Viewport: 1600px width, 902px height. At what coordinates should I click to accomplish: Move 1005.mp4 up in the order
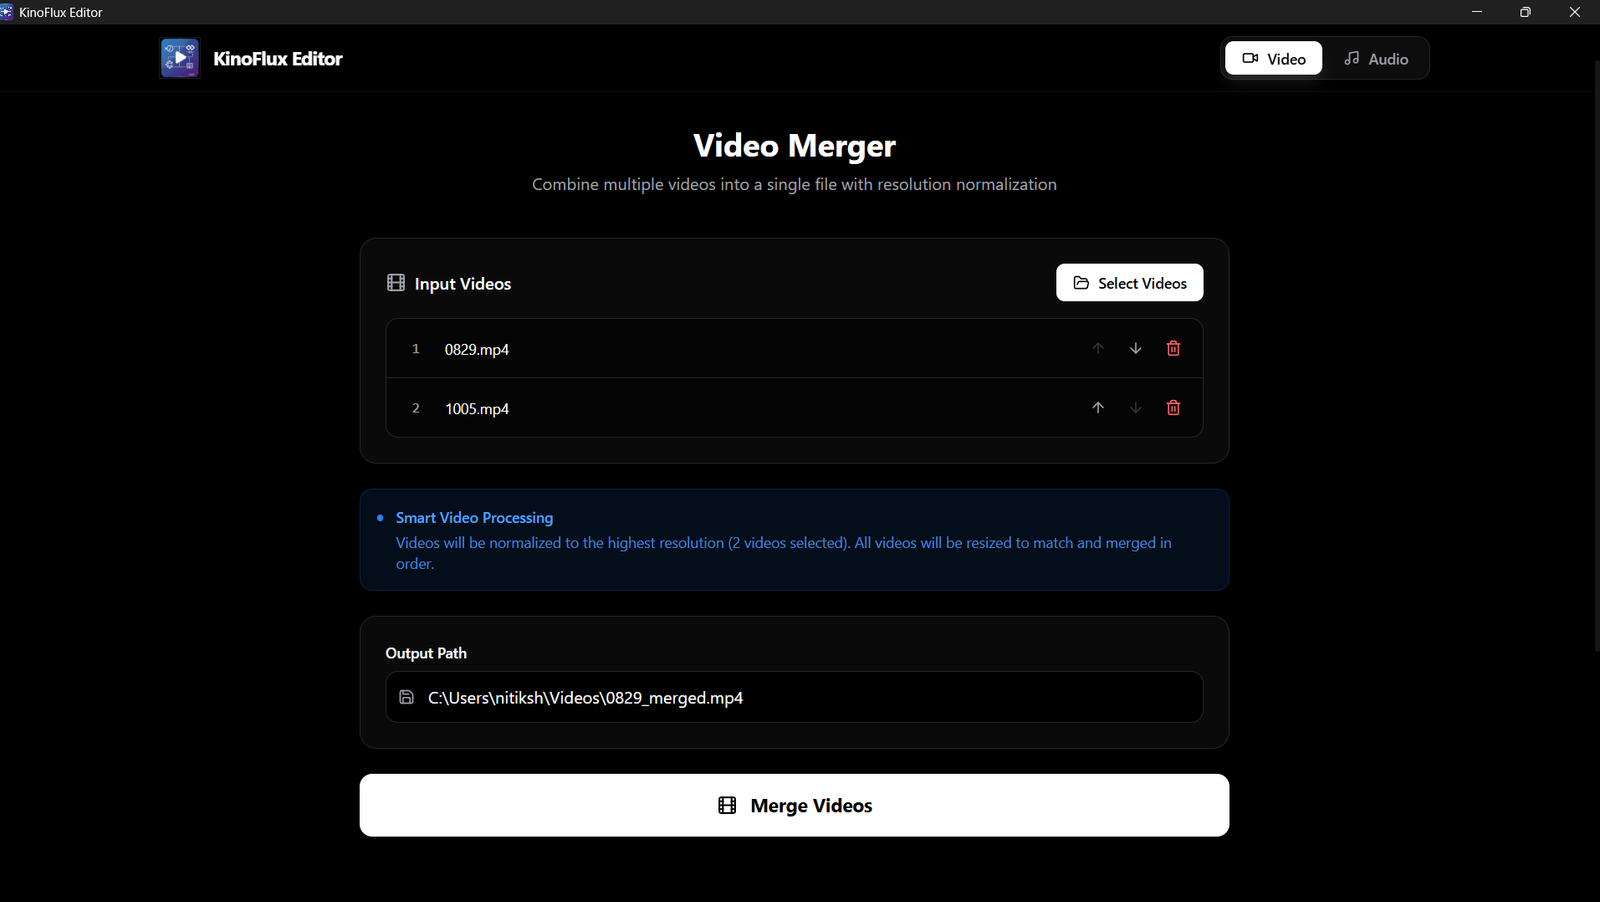point(1097,408)
